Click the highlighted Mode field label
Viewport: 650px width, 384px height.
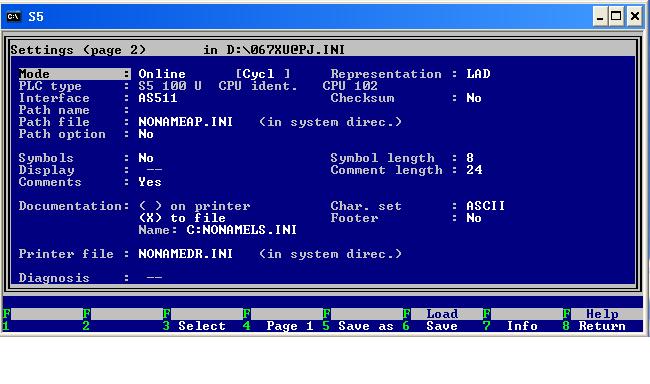click(75, 74)
